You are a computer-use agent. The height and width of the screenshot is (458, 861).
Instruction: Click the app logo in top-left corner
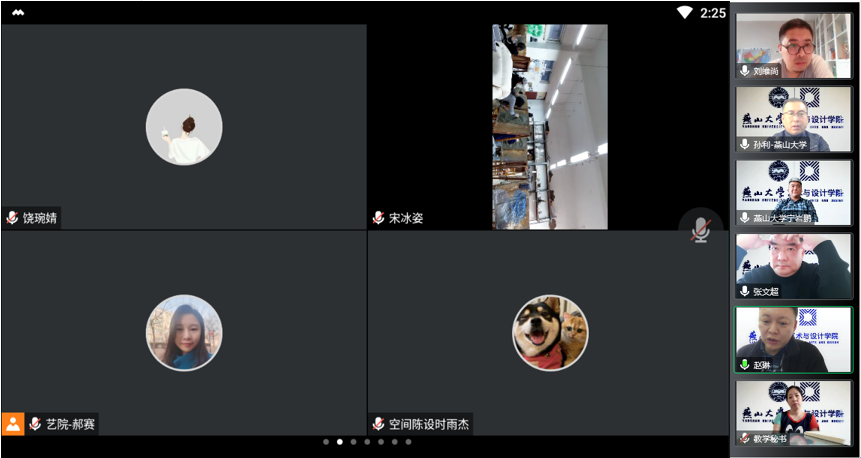point(18,12)
